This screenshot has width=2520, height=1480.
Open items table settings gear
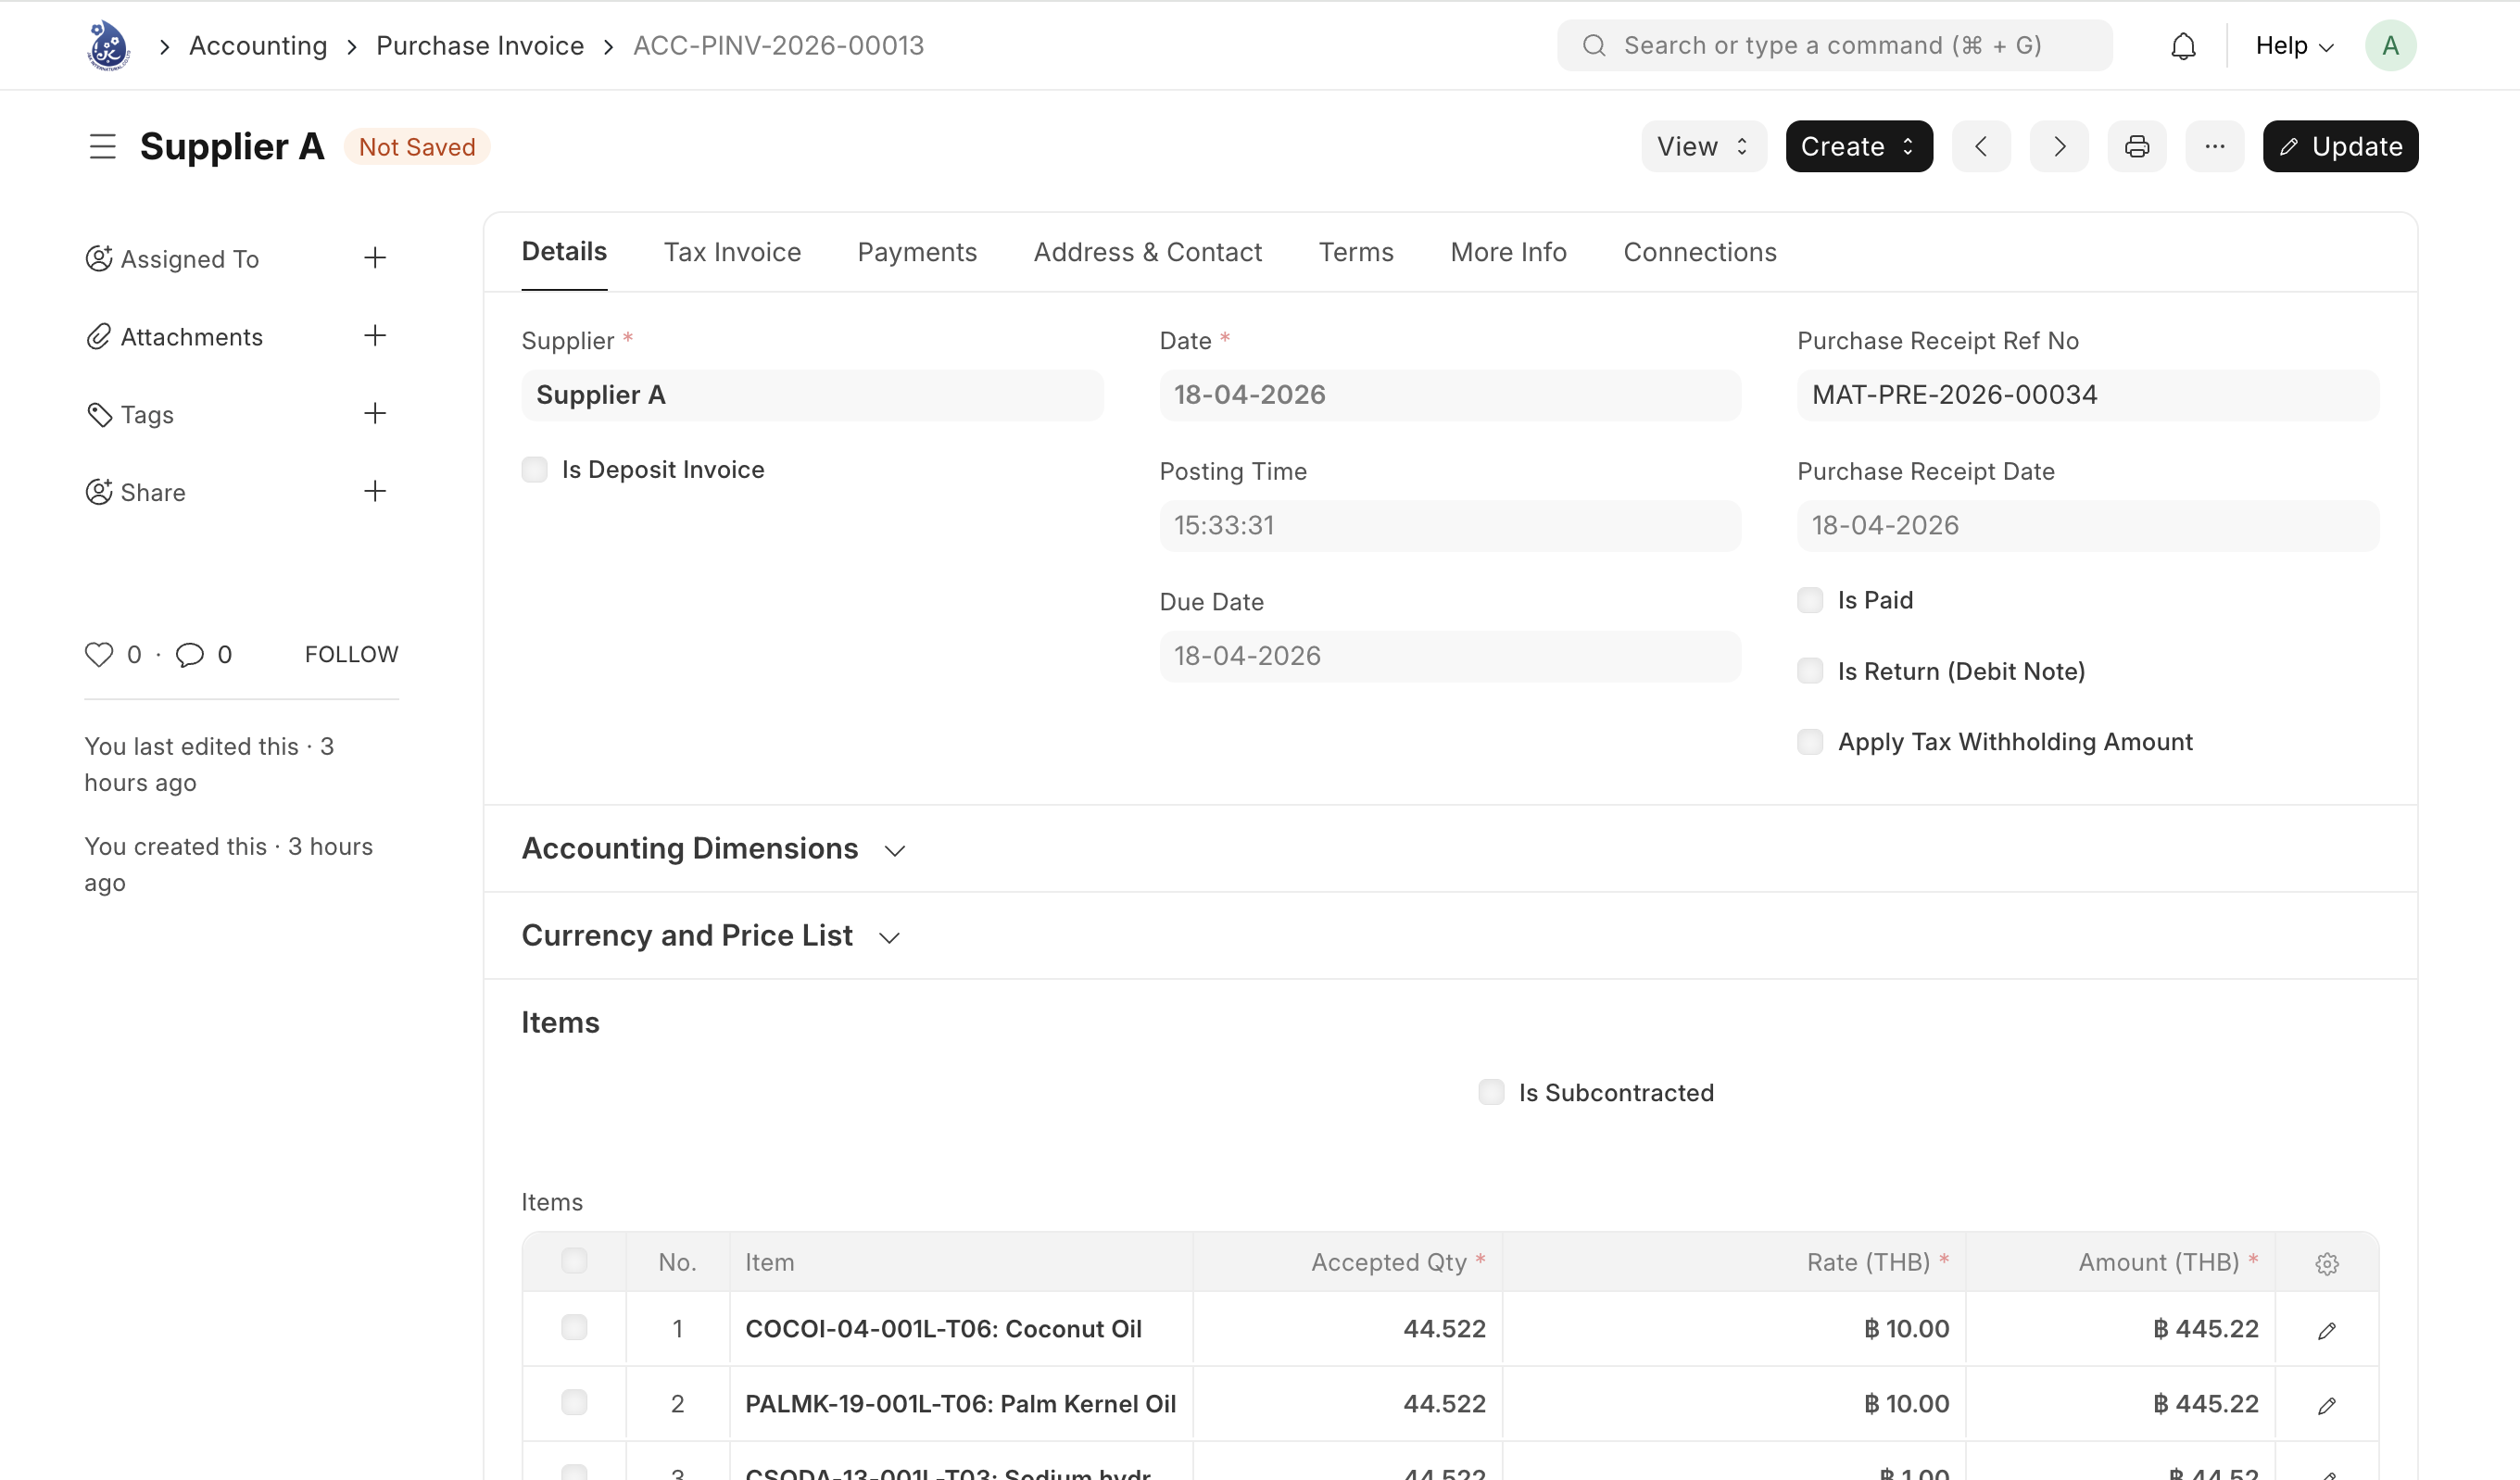tap(2327, 1263)
